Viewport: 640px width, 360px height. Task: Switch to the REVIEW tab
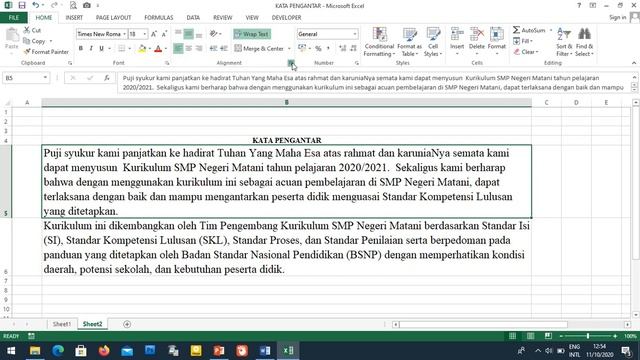coord(222,18)
